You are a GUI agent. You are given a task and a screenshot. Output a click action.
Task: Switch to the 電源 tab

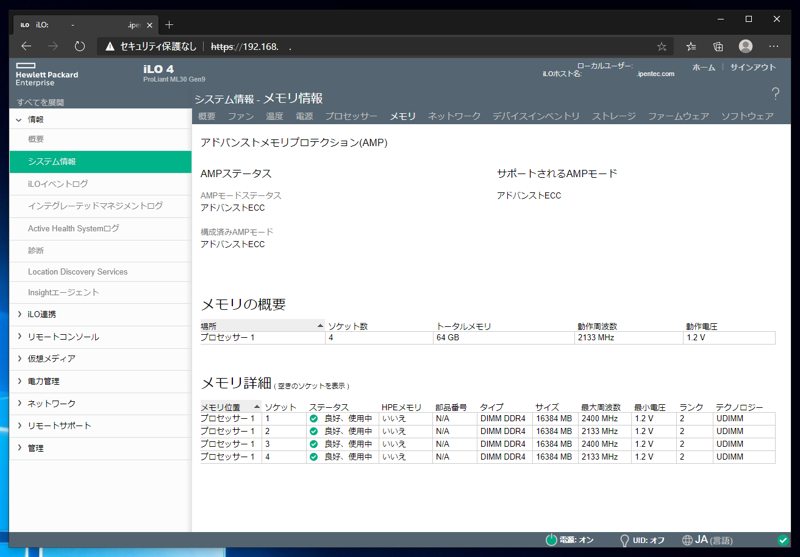point(305,116)
